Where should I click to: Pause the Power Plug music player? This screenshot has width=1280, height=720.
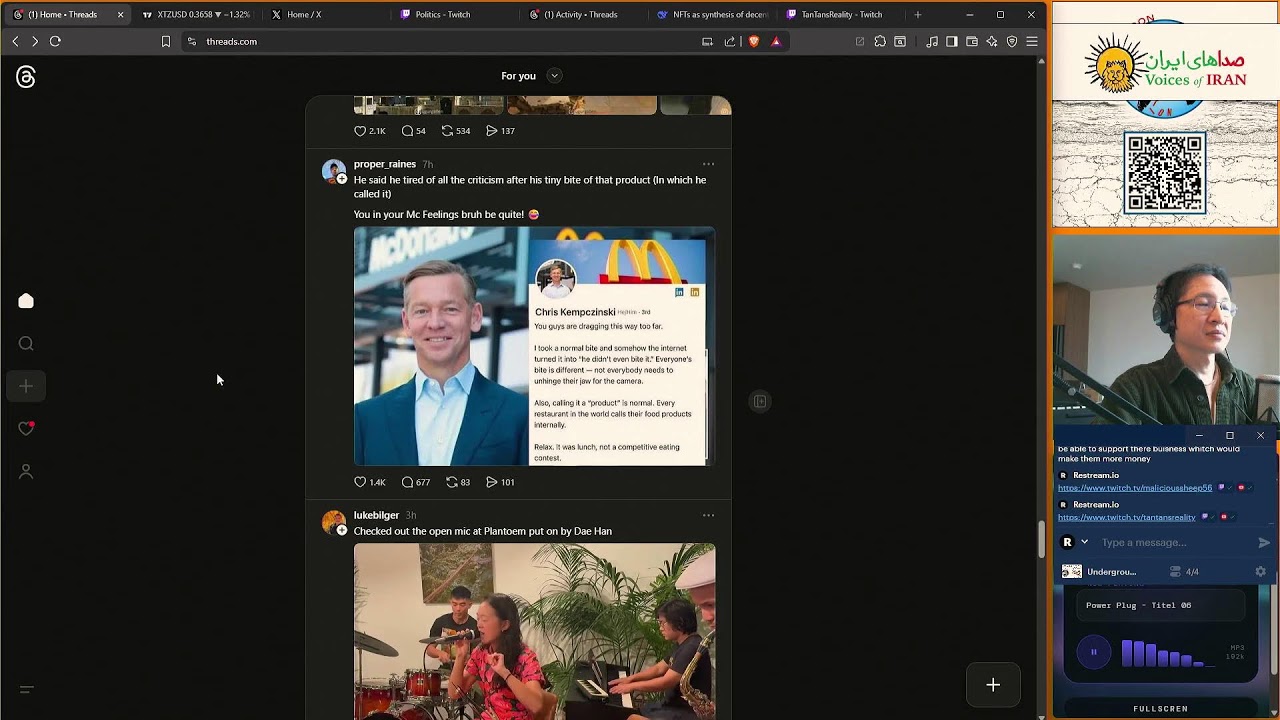pos(1094,652)
